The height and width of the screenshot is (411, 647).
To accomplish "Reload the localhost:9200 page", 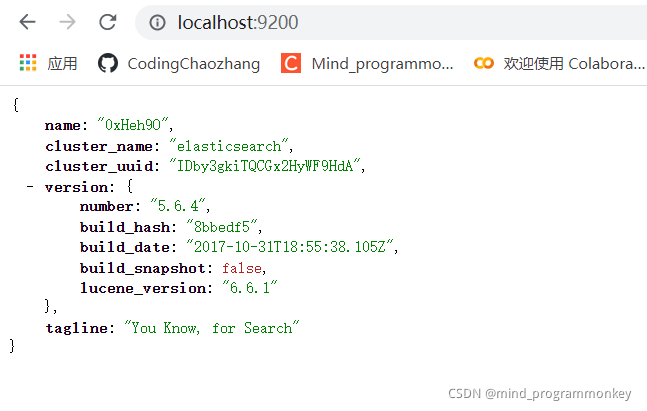I will [x=108, y=22].
